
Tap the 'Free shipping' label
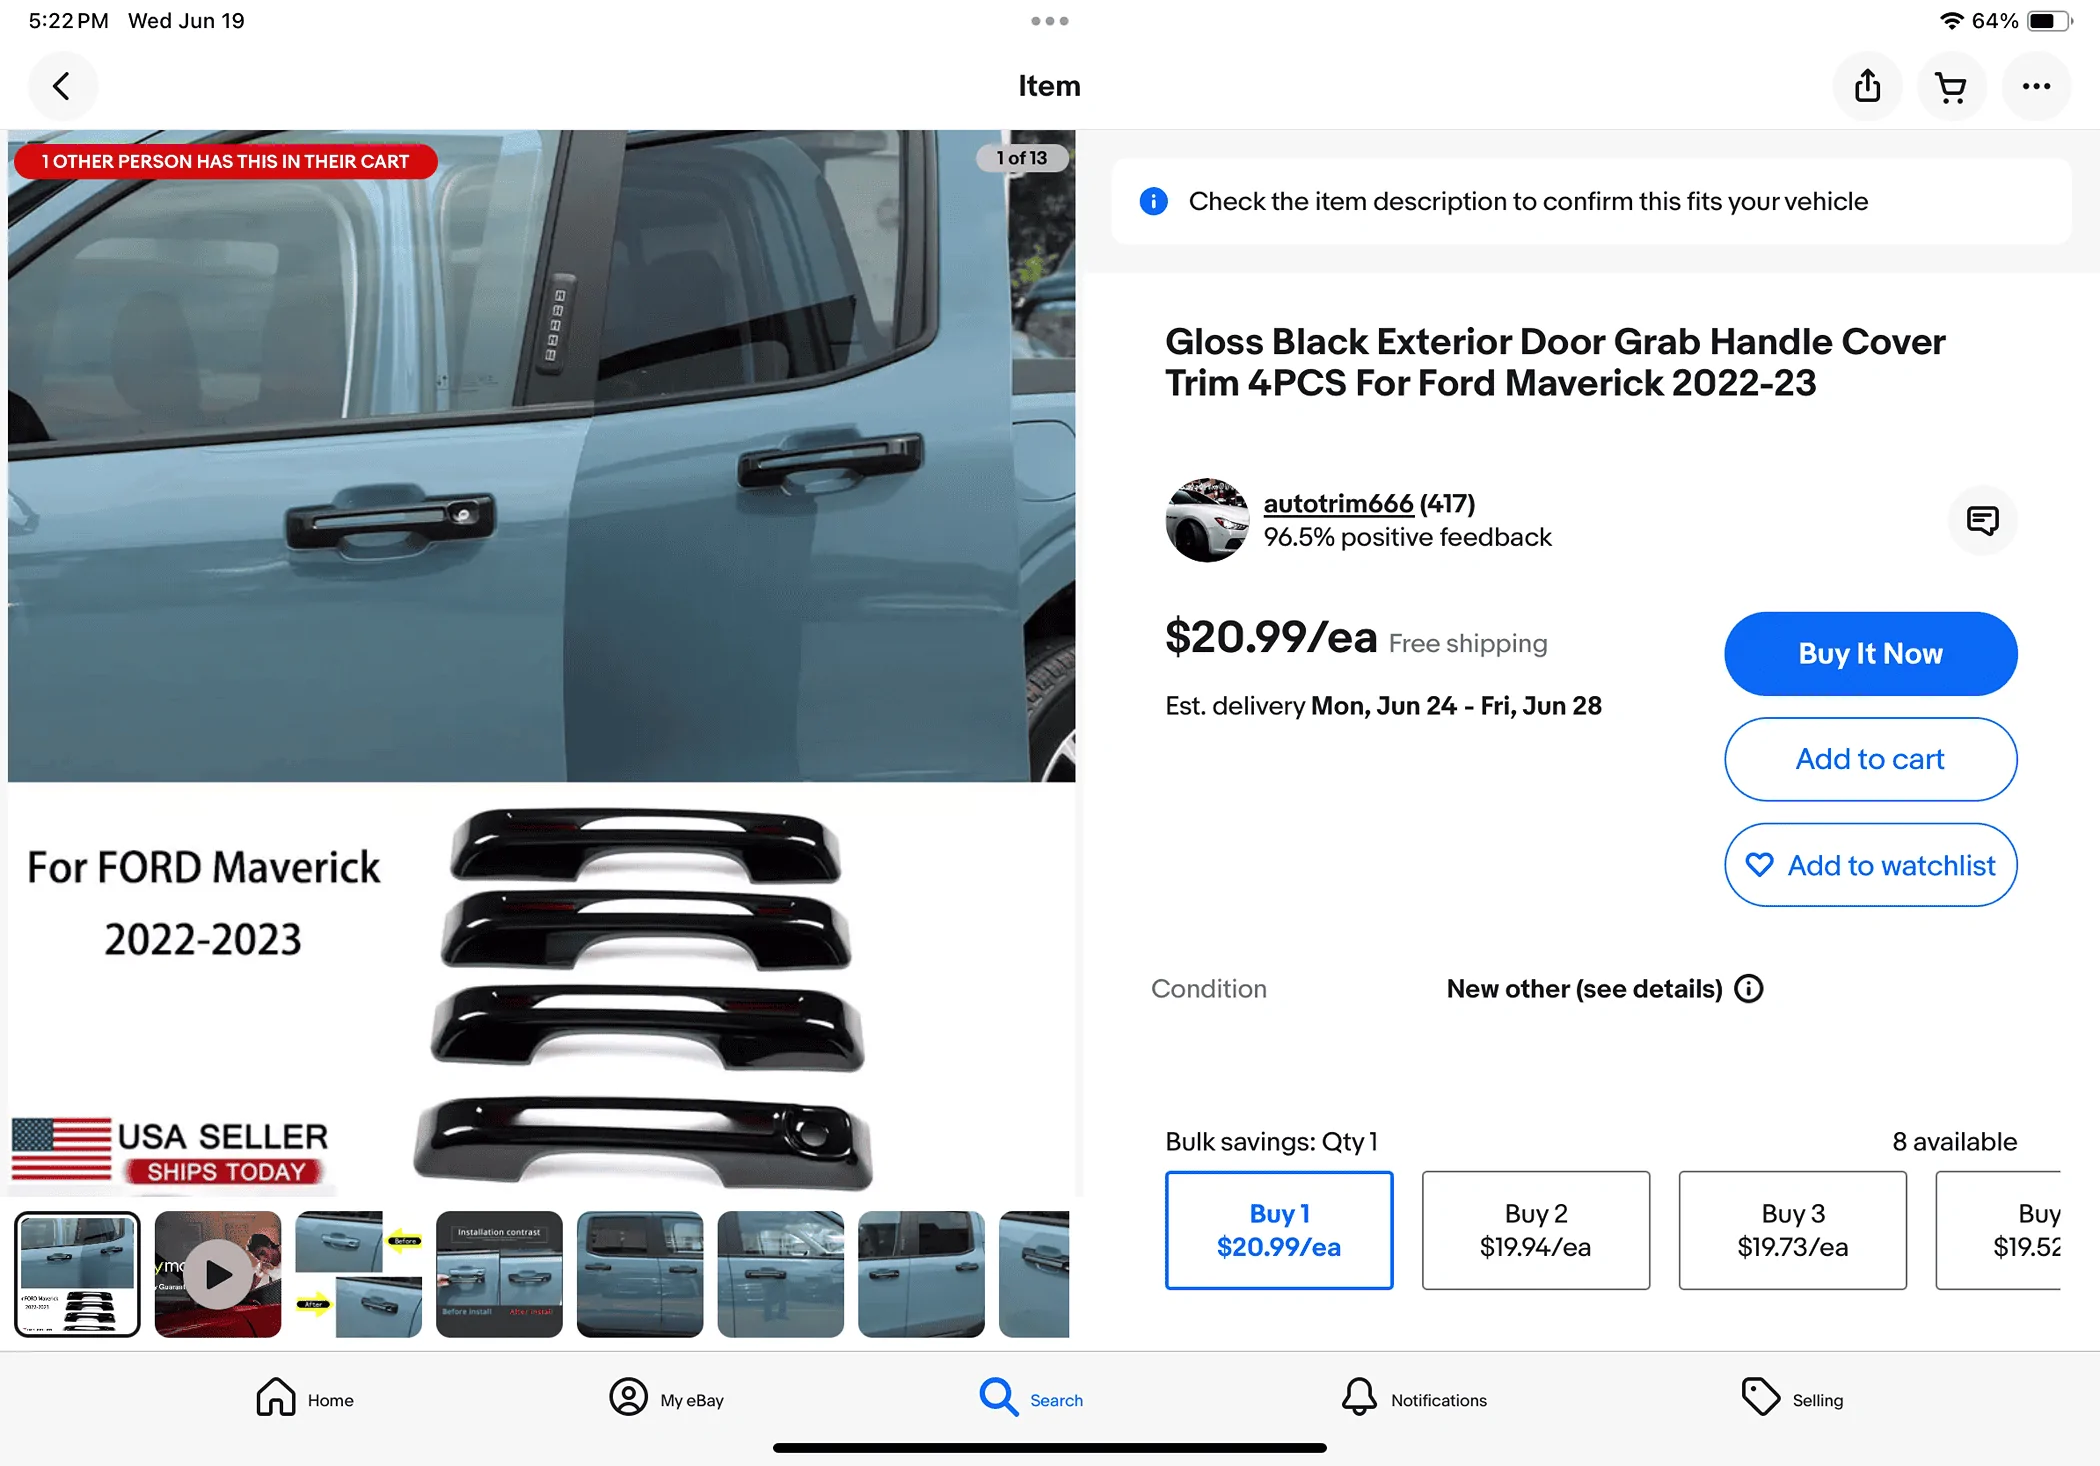coord(1468,643)
